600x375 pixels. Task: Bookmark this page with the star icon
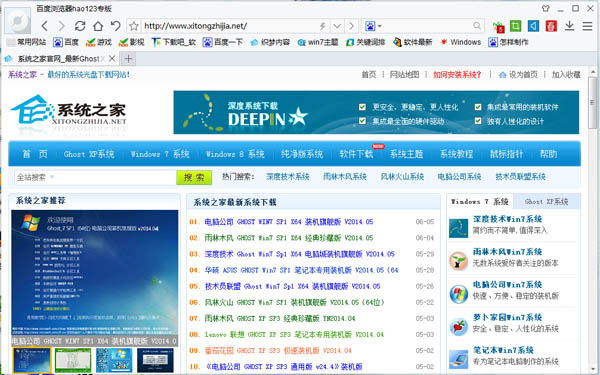pos(134,26)
